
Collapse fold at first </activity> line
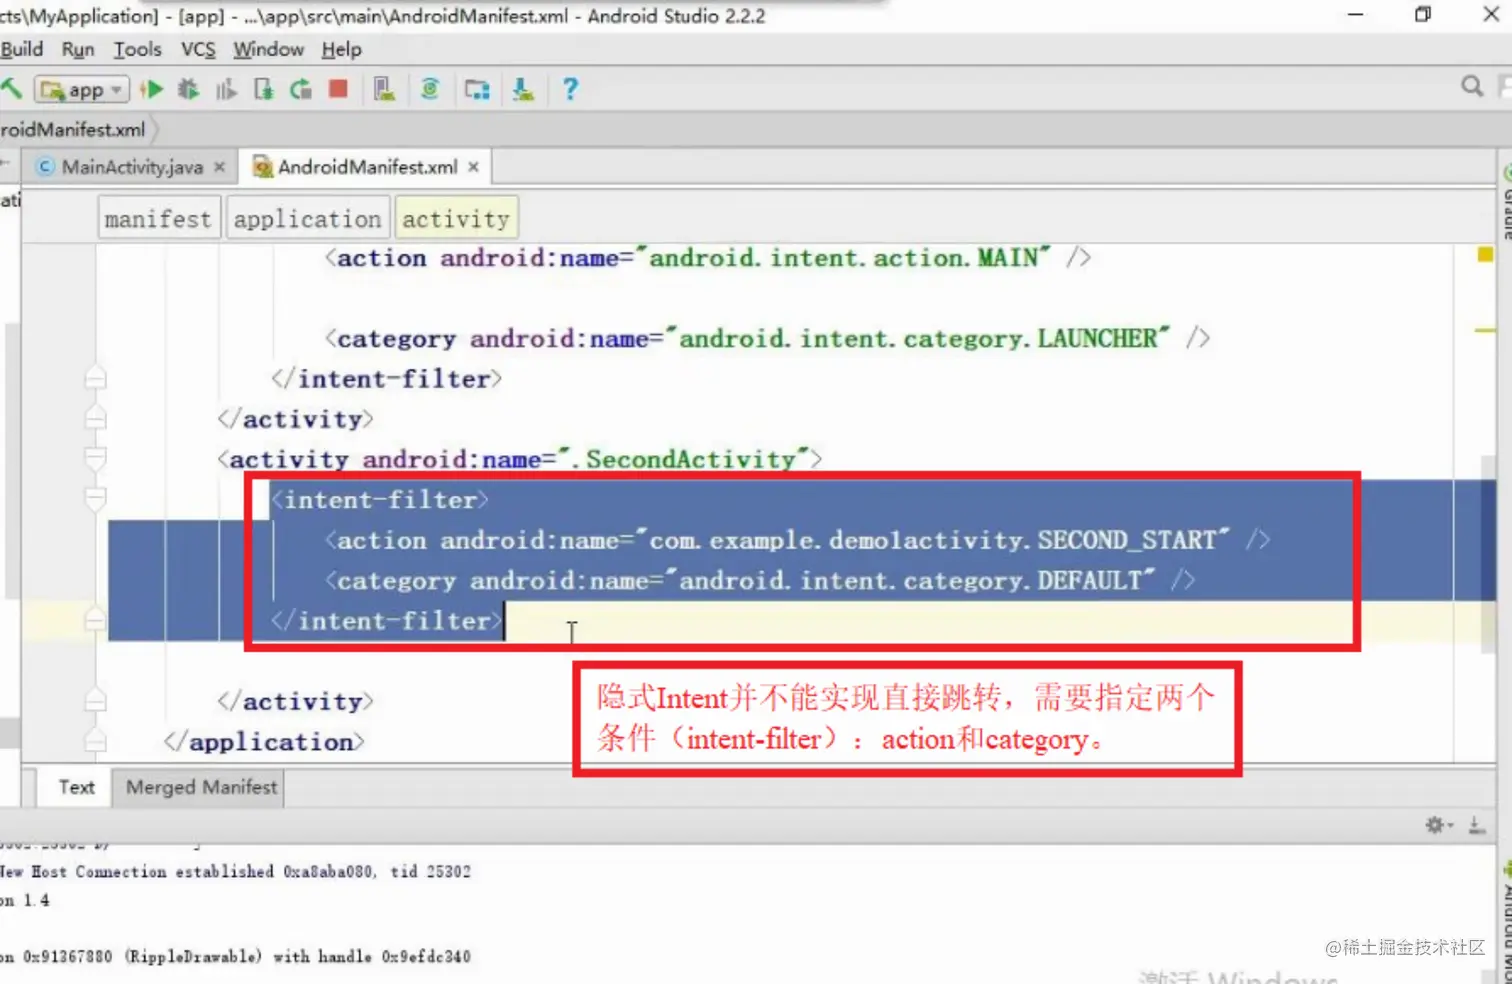95,418
